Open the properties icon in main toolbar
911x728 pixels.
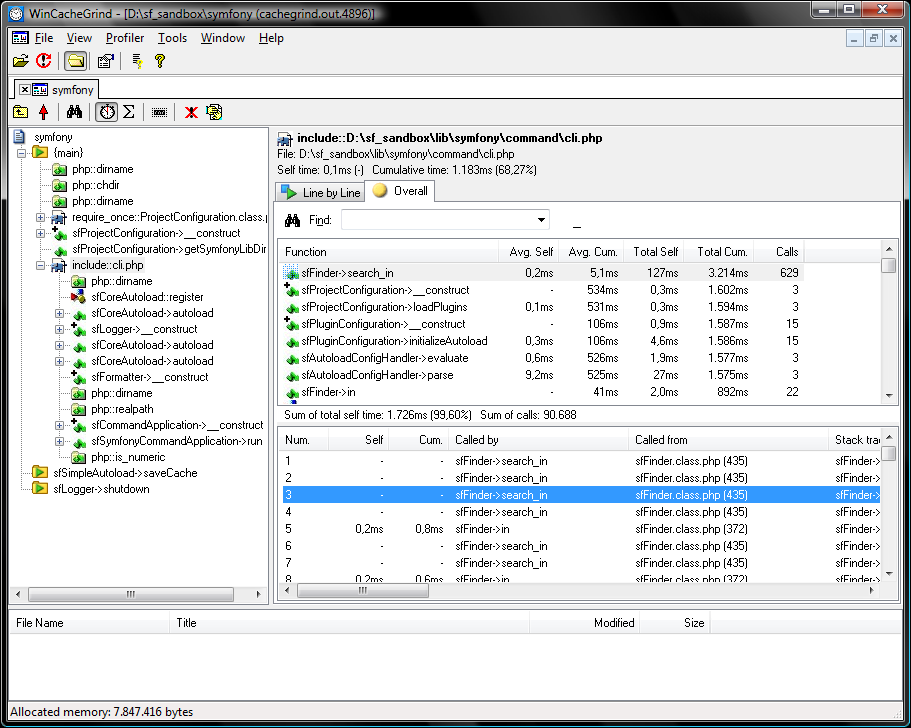pyautogui.click(x=105, y=61)
